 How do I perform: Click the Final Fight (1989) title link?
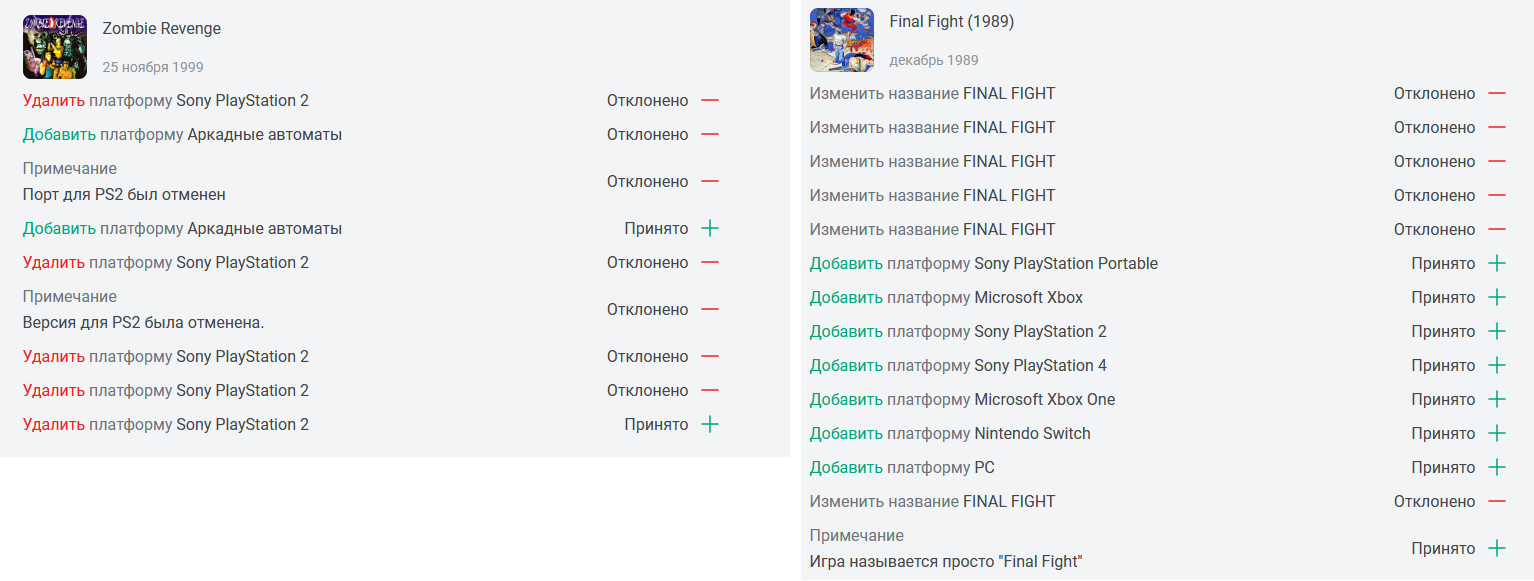tap(952, 21)
